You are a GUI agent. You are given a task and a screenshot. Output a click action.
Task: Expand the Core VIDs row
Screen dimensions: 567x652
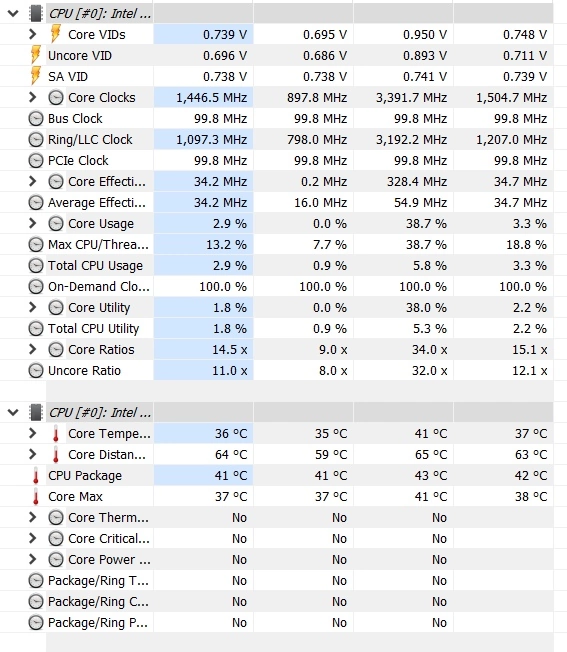(x=32, y=34)
